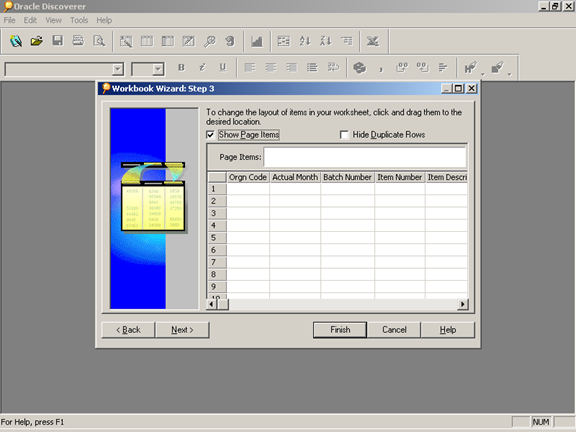The image size is (576, 432).
Task: Toggle Bold formatting
Action: pyautogui.click(x=181, y=68)
